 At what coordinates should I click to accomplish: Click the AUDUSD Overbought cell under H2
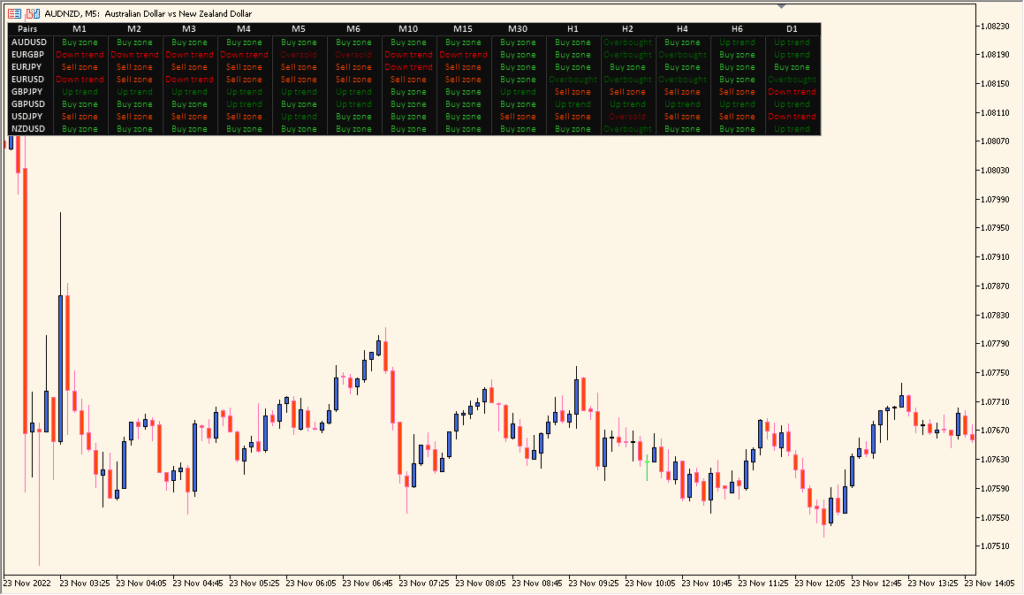pos(627,42)
